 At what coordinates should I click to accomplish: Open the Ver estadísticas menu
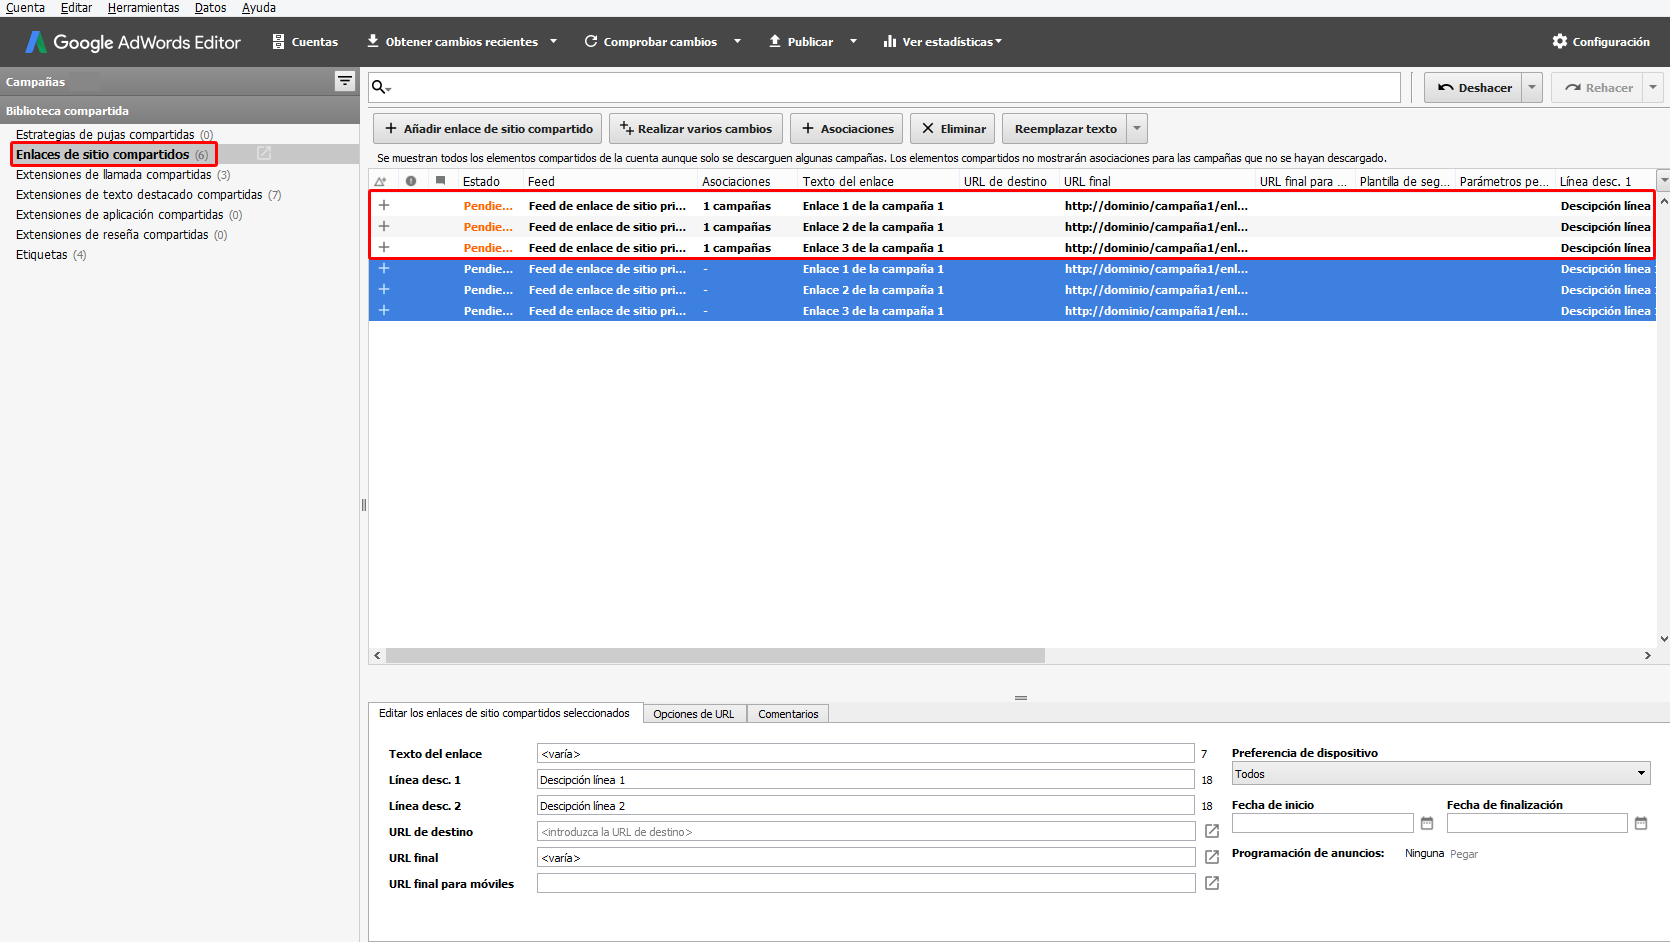[x=942, y=42]
